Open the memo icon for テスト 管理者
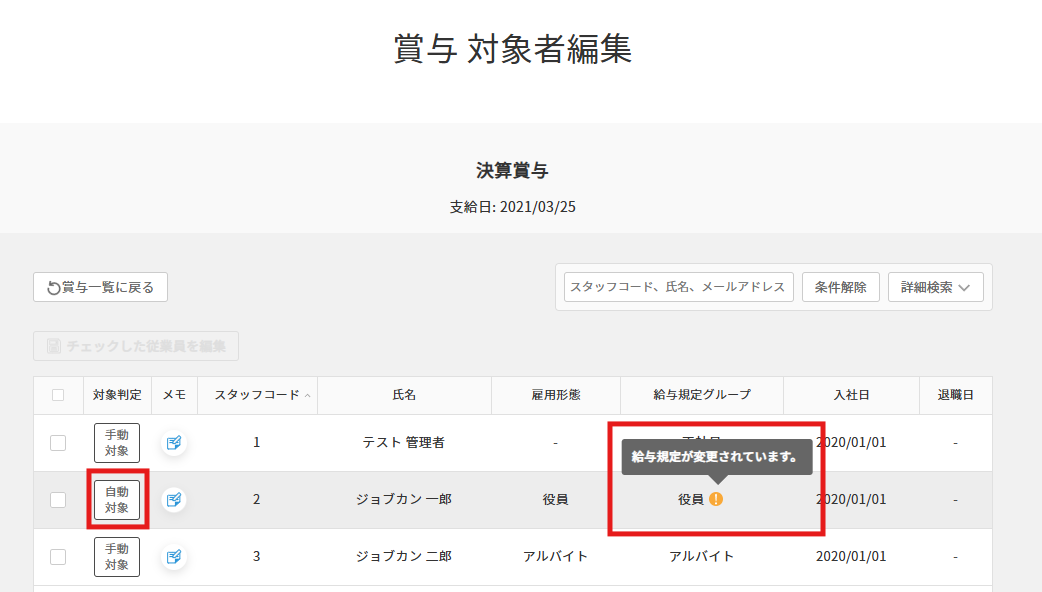The width and height of the screenshot is (1042, 592). click(x=173, y=442)
